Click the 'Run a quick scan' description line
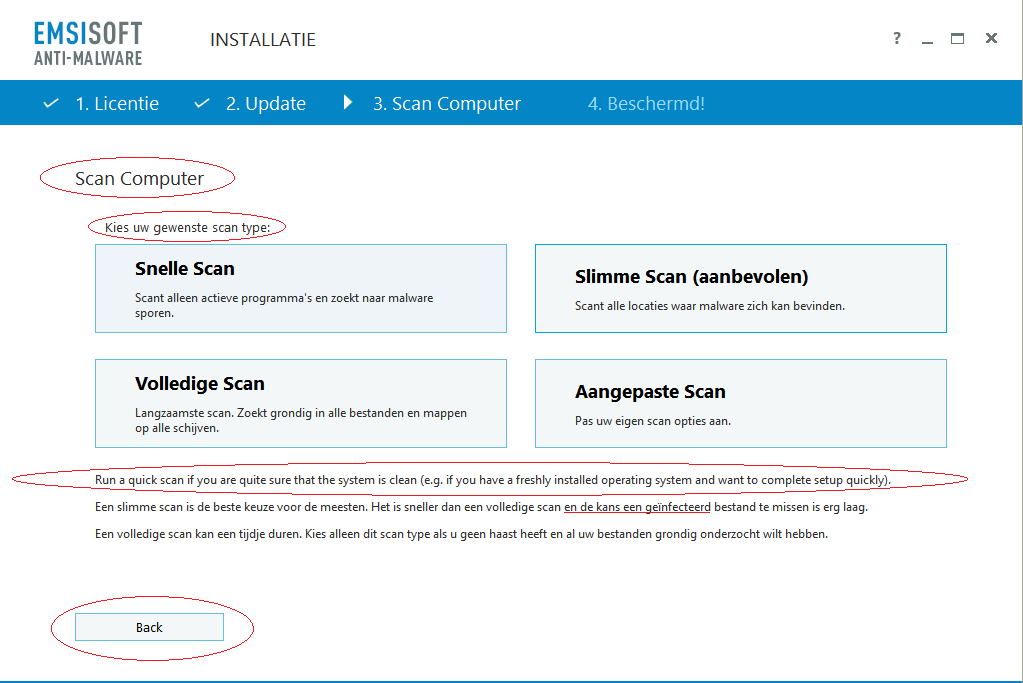 click(x=493, y=480)
